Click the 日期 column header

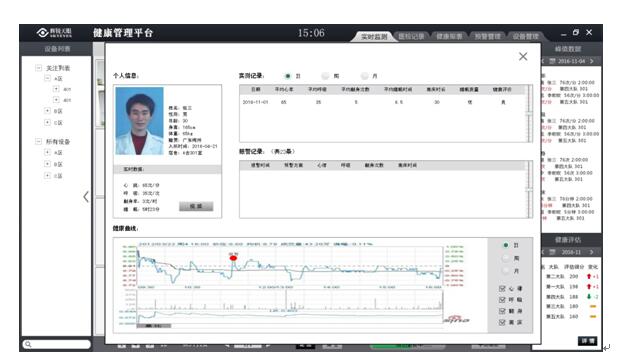point(255,90)
